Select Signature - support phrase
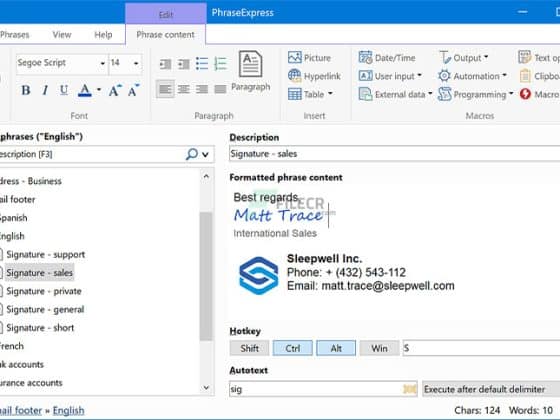Screen dimensions: 560x420 click(x=46, y=254)
